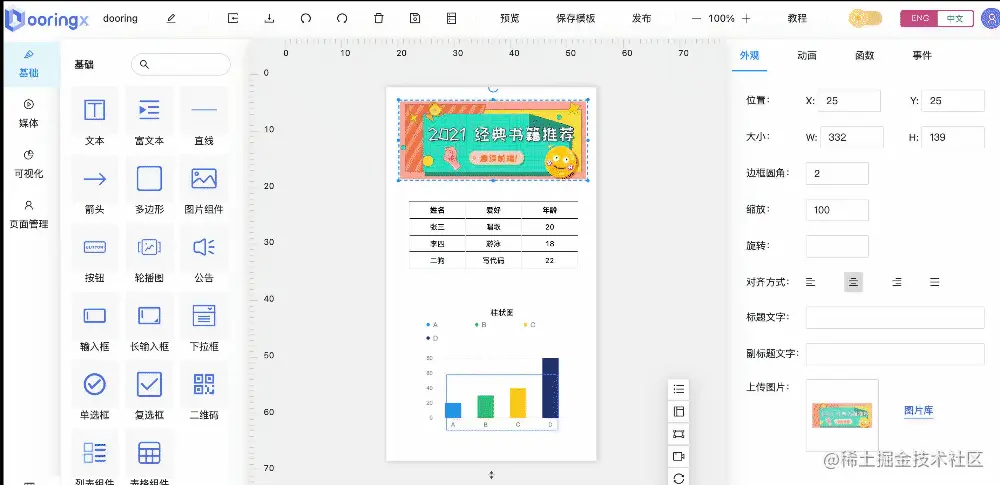Open the 事件 event tab

(x=922, y=56)
